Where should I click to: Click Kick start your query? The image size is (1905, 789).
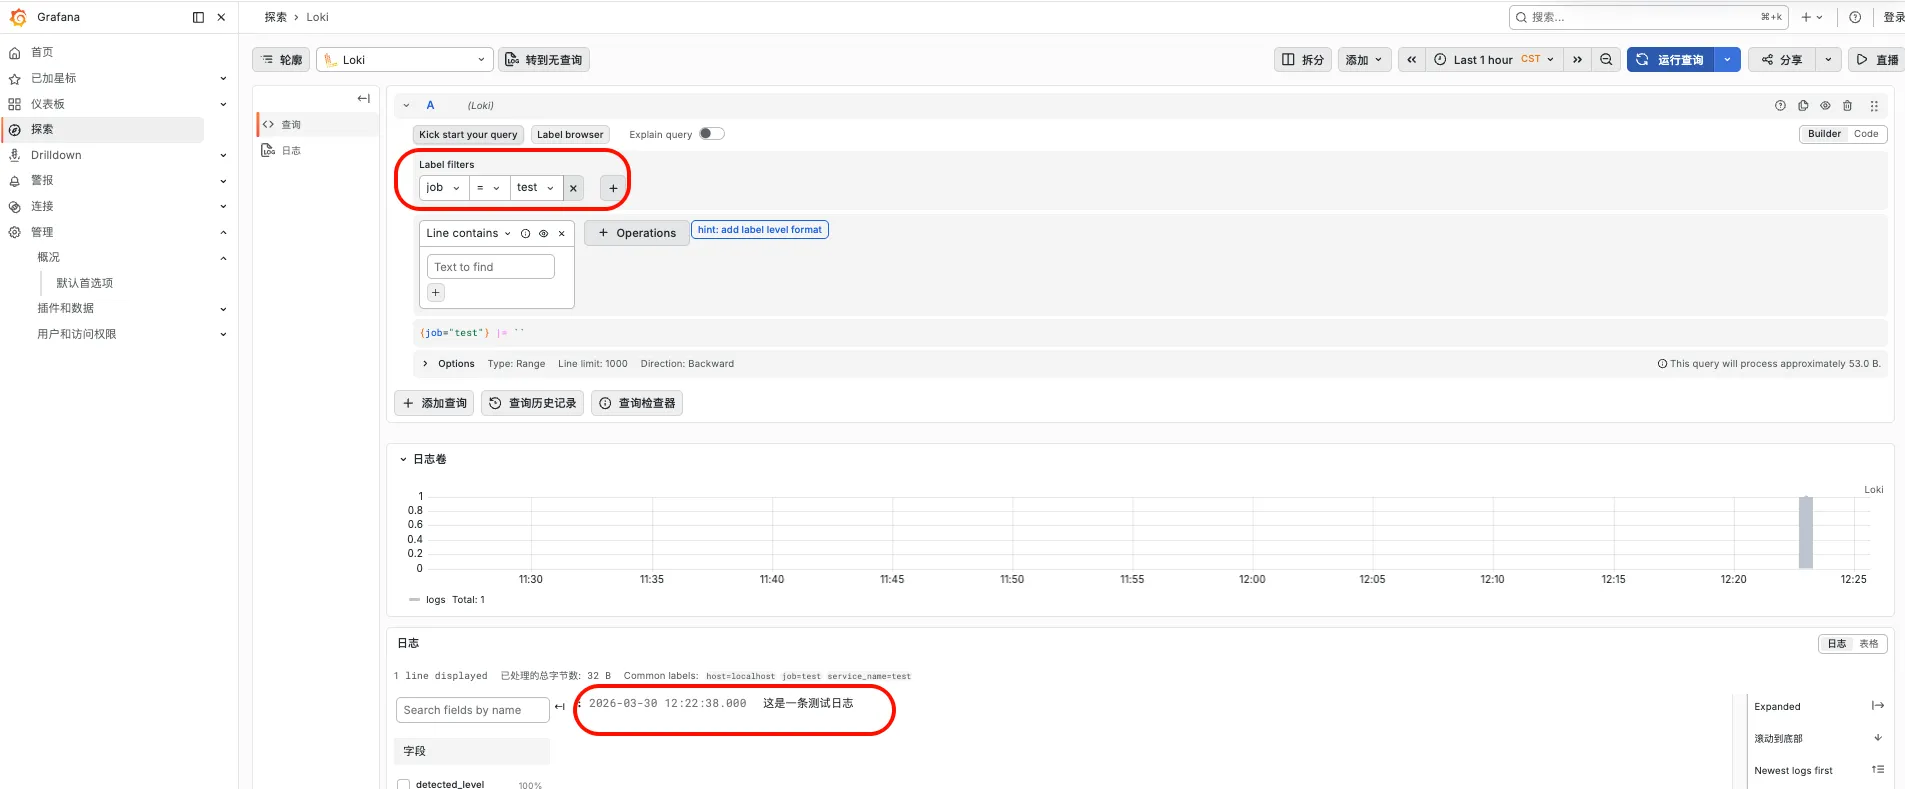pyautogui.click(x=468, y=135)
